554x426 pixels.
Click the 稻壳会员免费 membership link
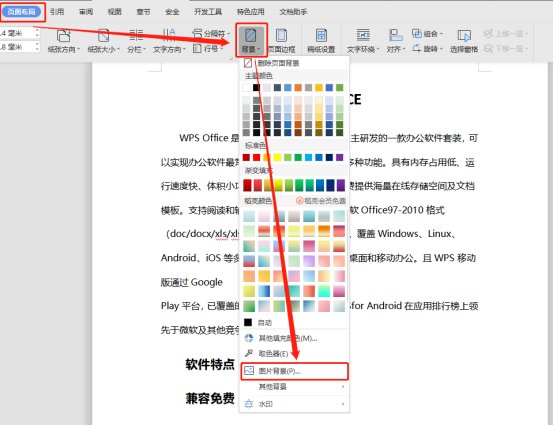(321, 201)
